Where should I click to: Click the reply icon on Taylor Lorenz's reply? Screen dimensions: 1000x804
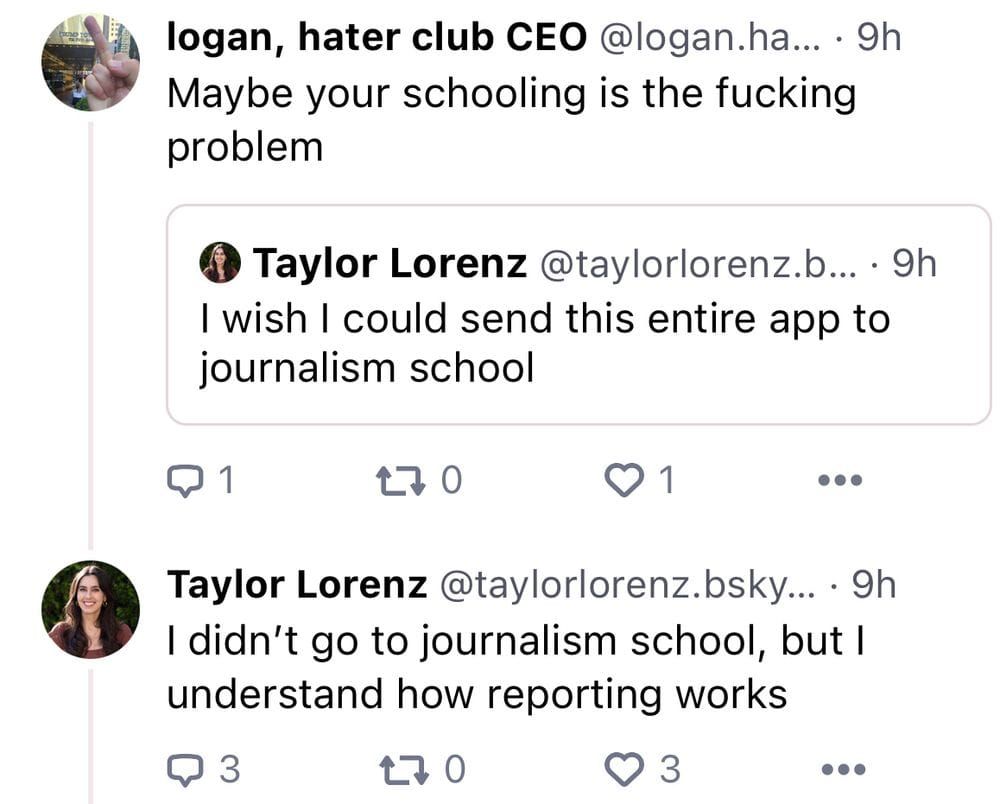[x=185, y=770]
